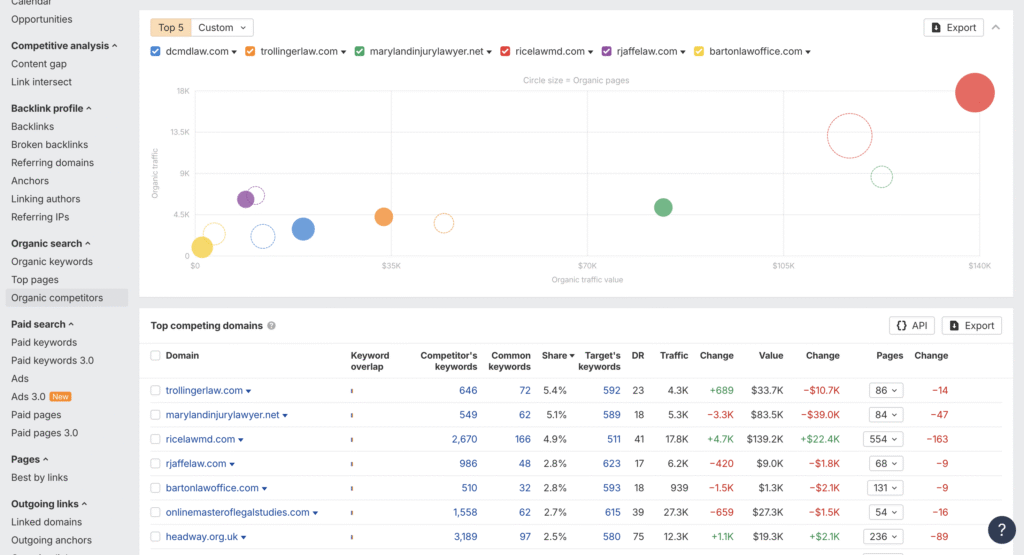
Task: Click the solid orange trollingerlaw.com bubble
Action: click(x=384, y=217)
